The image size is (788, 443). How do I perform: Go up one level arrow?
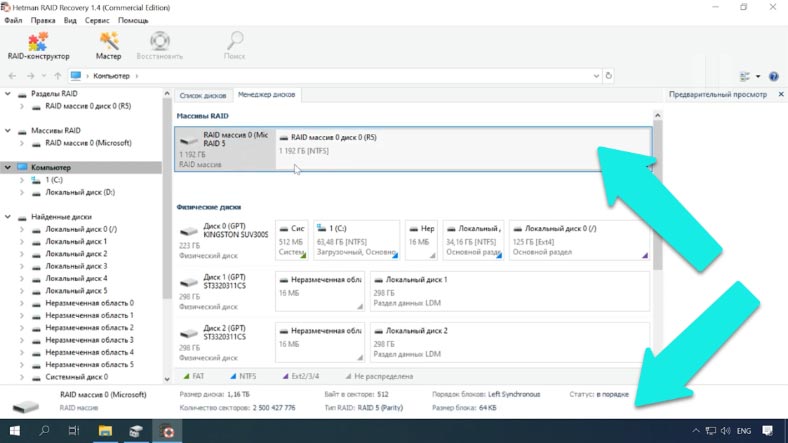(58, 76)
